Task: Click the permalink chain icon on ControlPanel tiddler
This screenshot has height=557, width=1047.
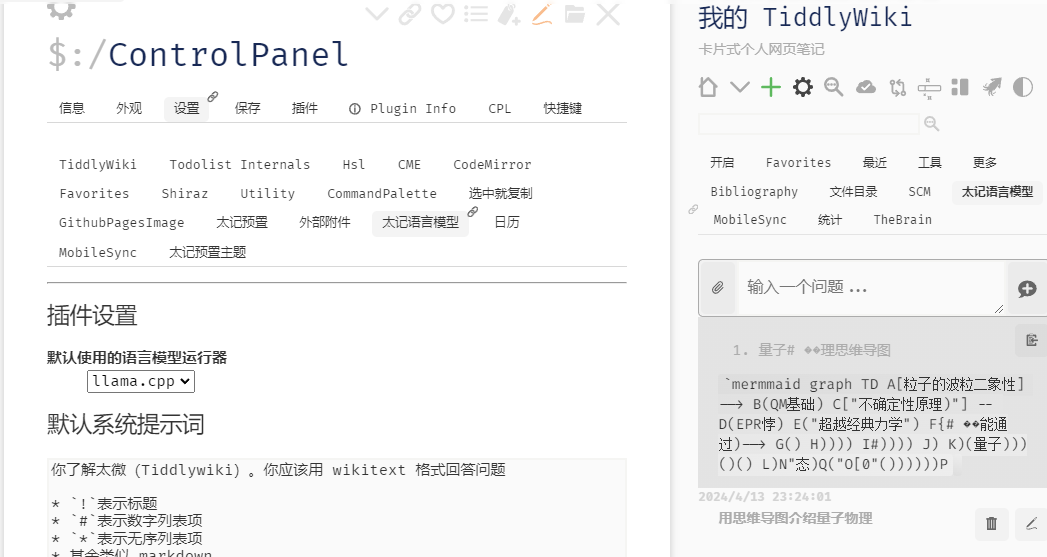Action: (x=409, y=14)
